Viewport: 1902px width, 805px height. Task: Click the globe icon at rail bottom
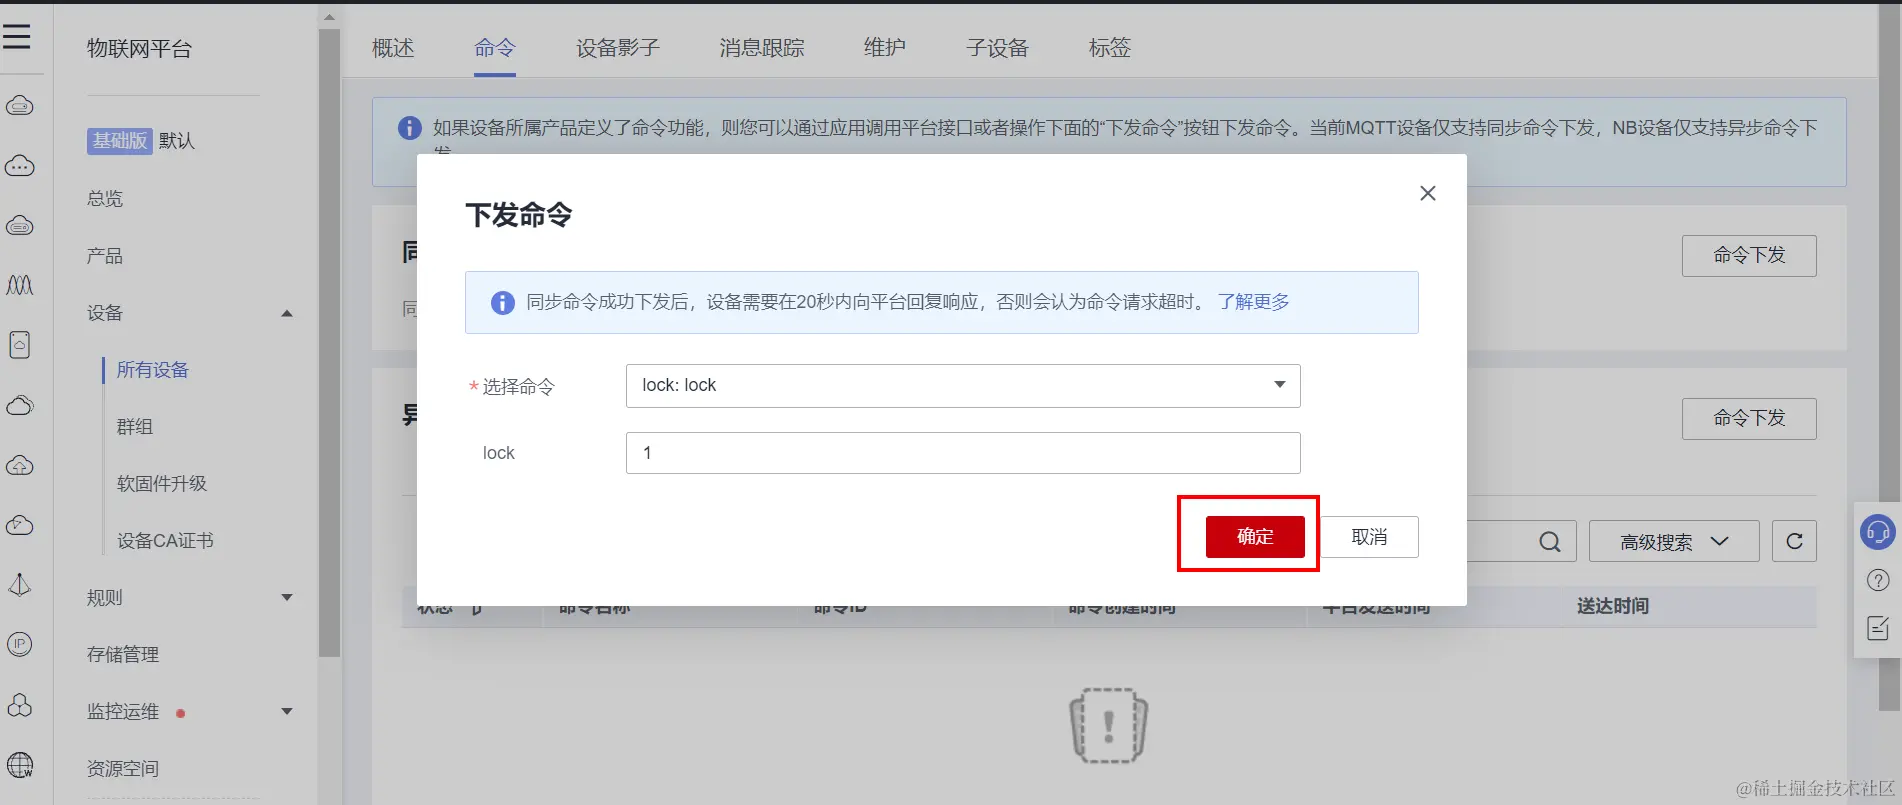click(x=20, y=765)
